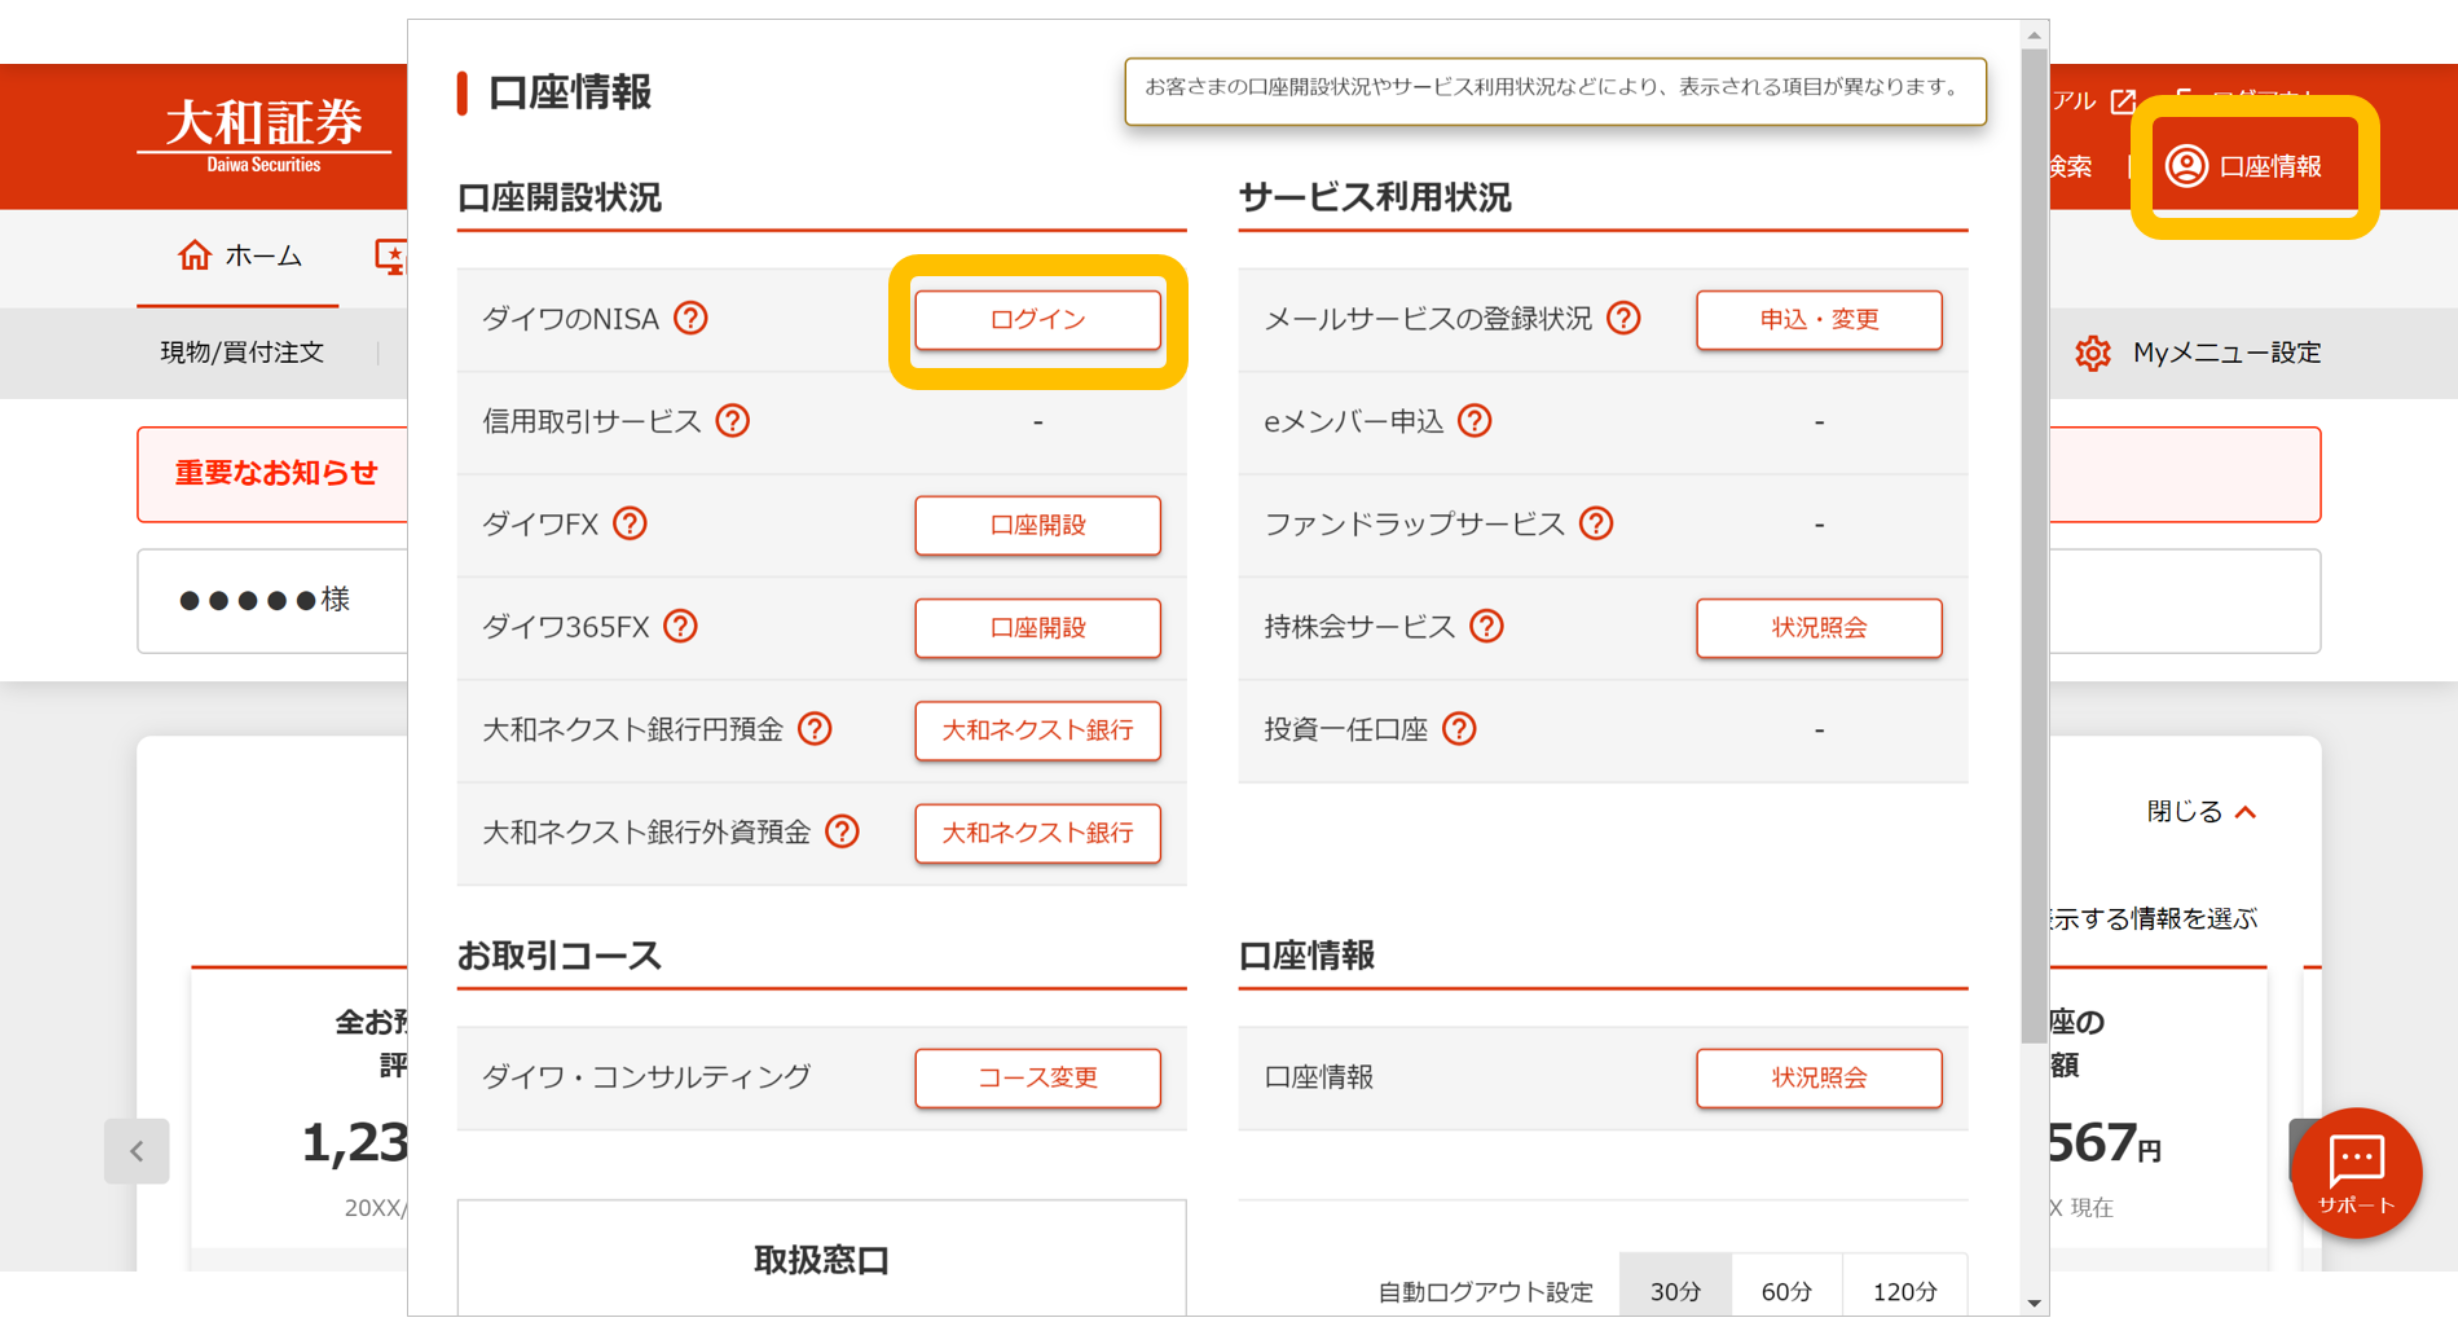This screenshot has height=1323, width=2458.
Task: Open help icon for ファンドラップサービス
Action: 1596,524
